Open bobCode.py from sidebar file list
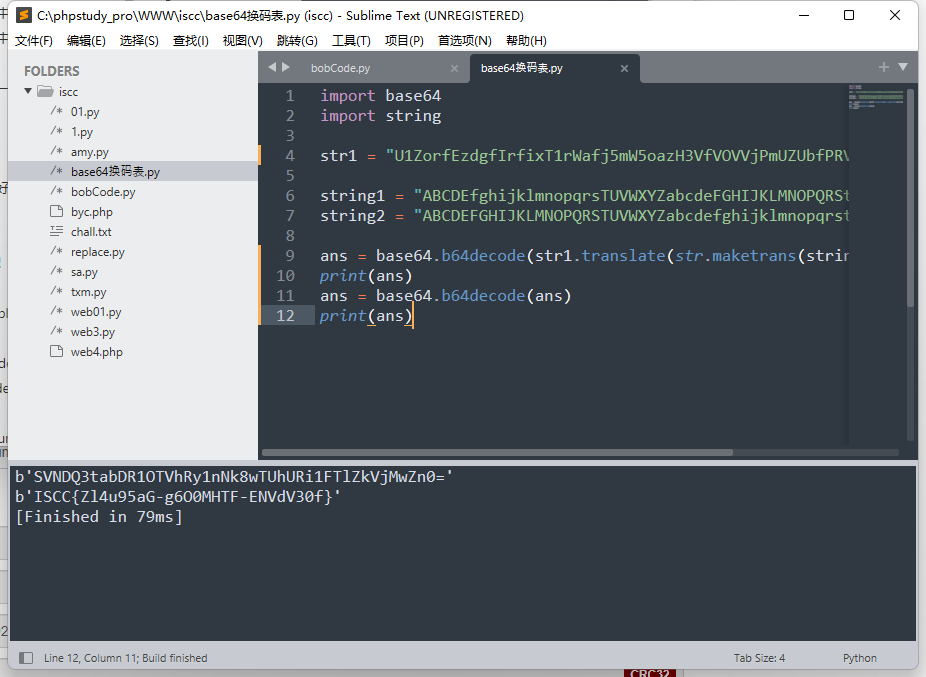This screenshot has width=926, height=677. coord(103,192)
